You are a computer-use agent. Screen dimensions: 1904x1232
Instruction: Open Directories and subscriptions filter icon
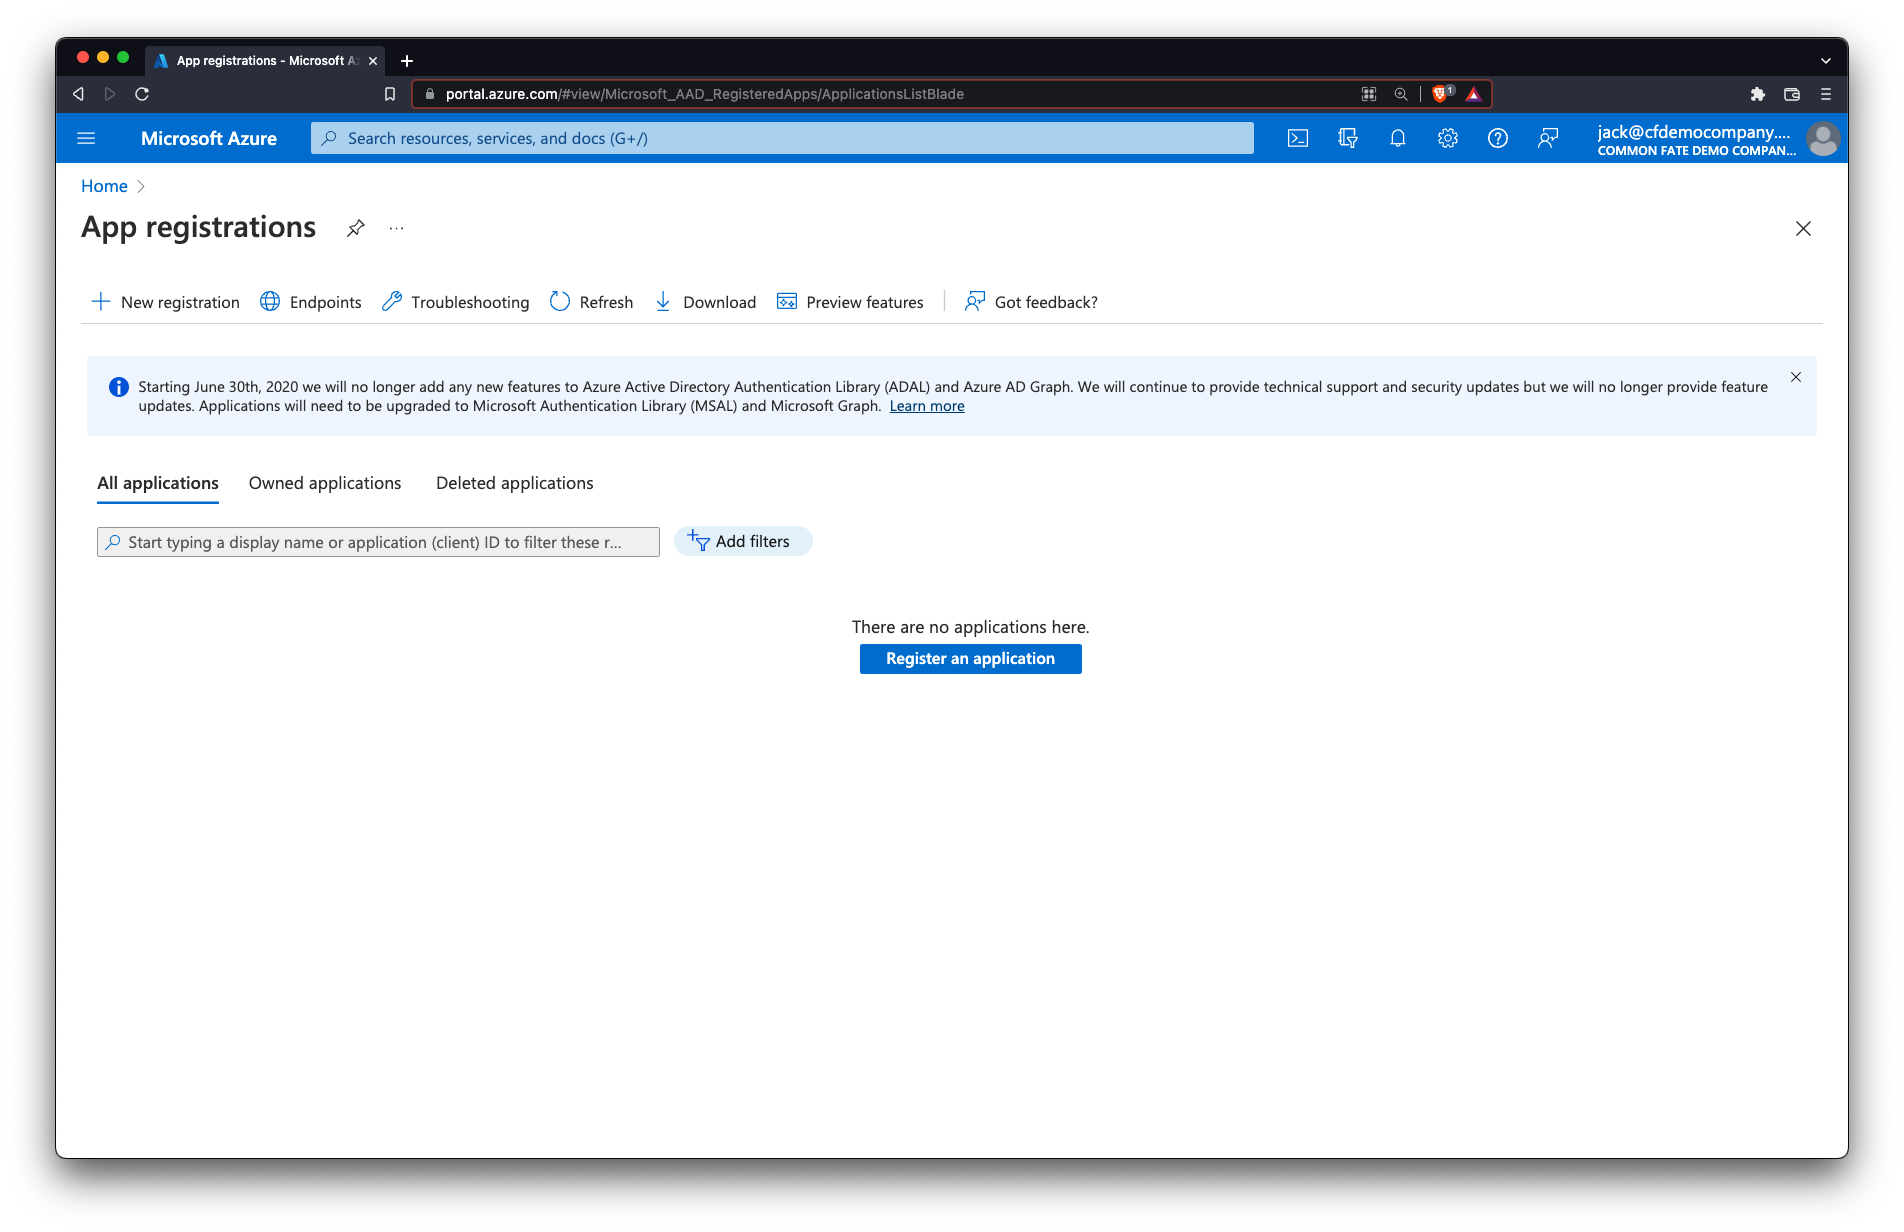(1347, 138)
